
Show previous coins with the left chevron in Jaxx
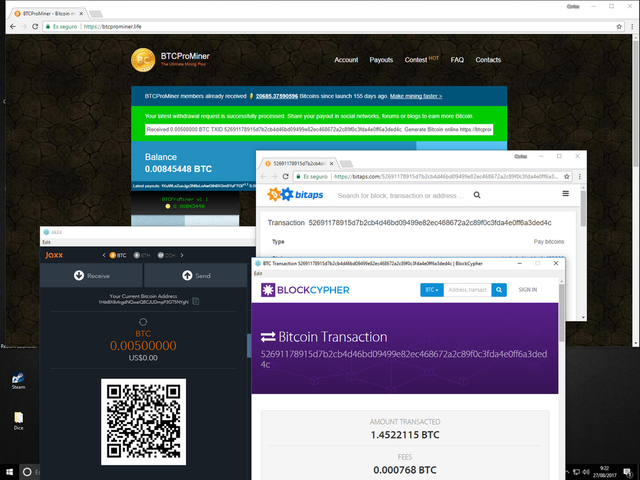104,255
